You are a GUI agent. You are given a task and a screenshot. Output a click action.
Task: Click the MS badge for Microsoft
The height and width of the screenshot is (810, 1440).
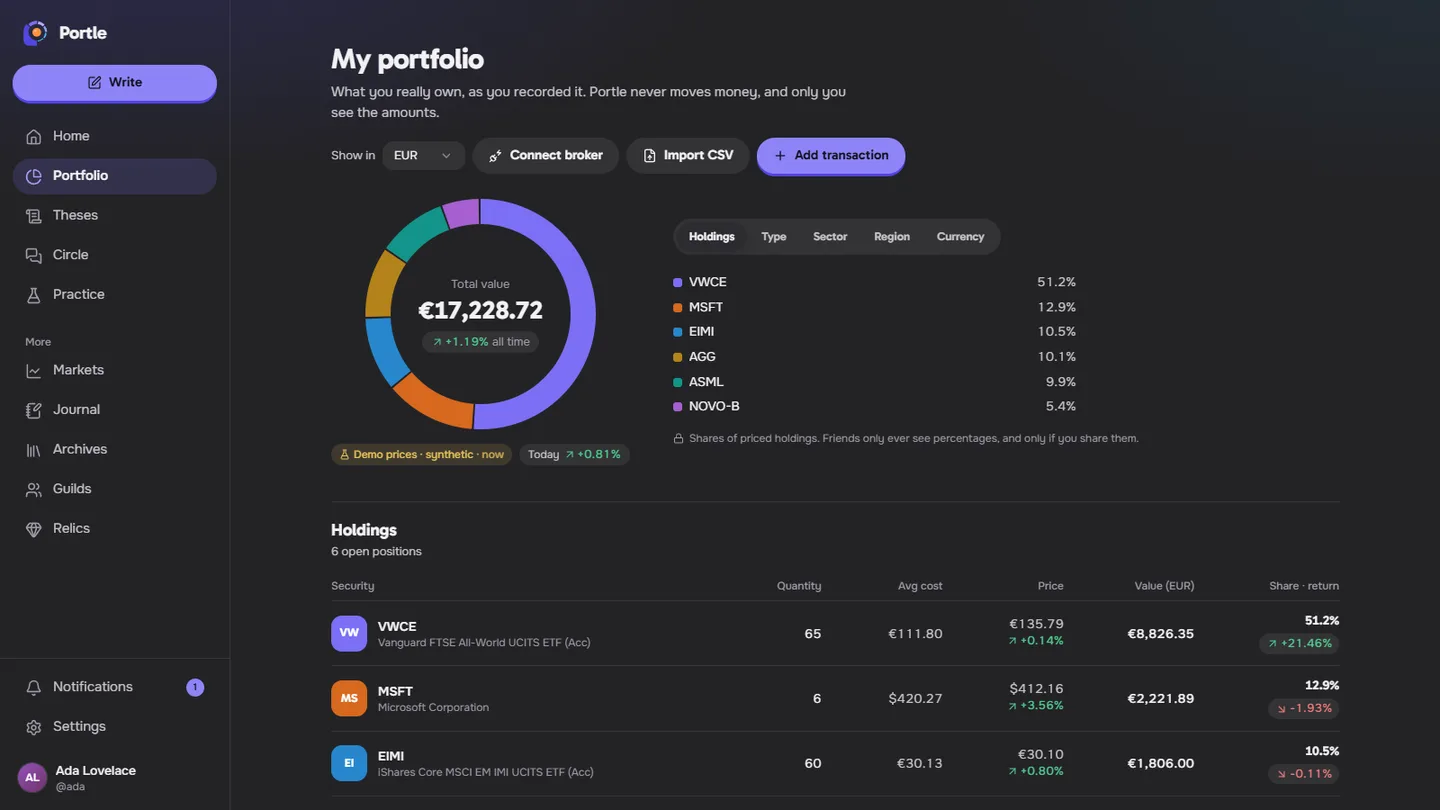tap(349, 698)
